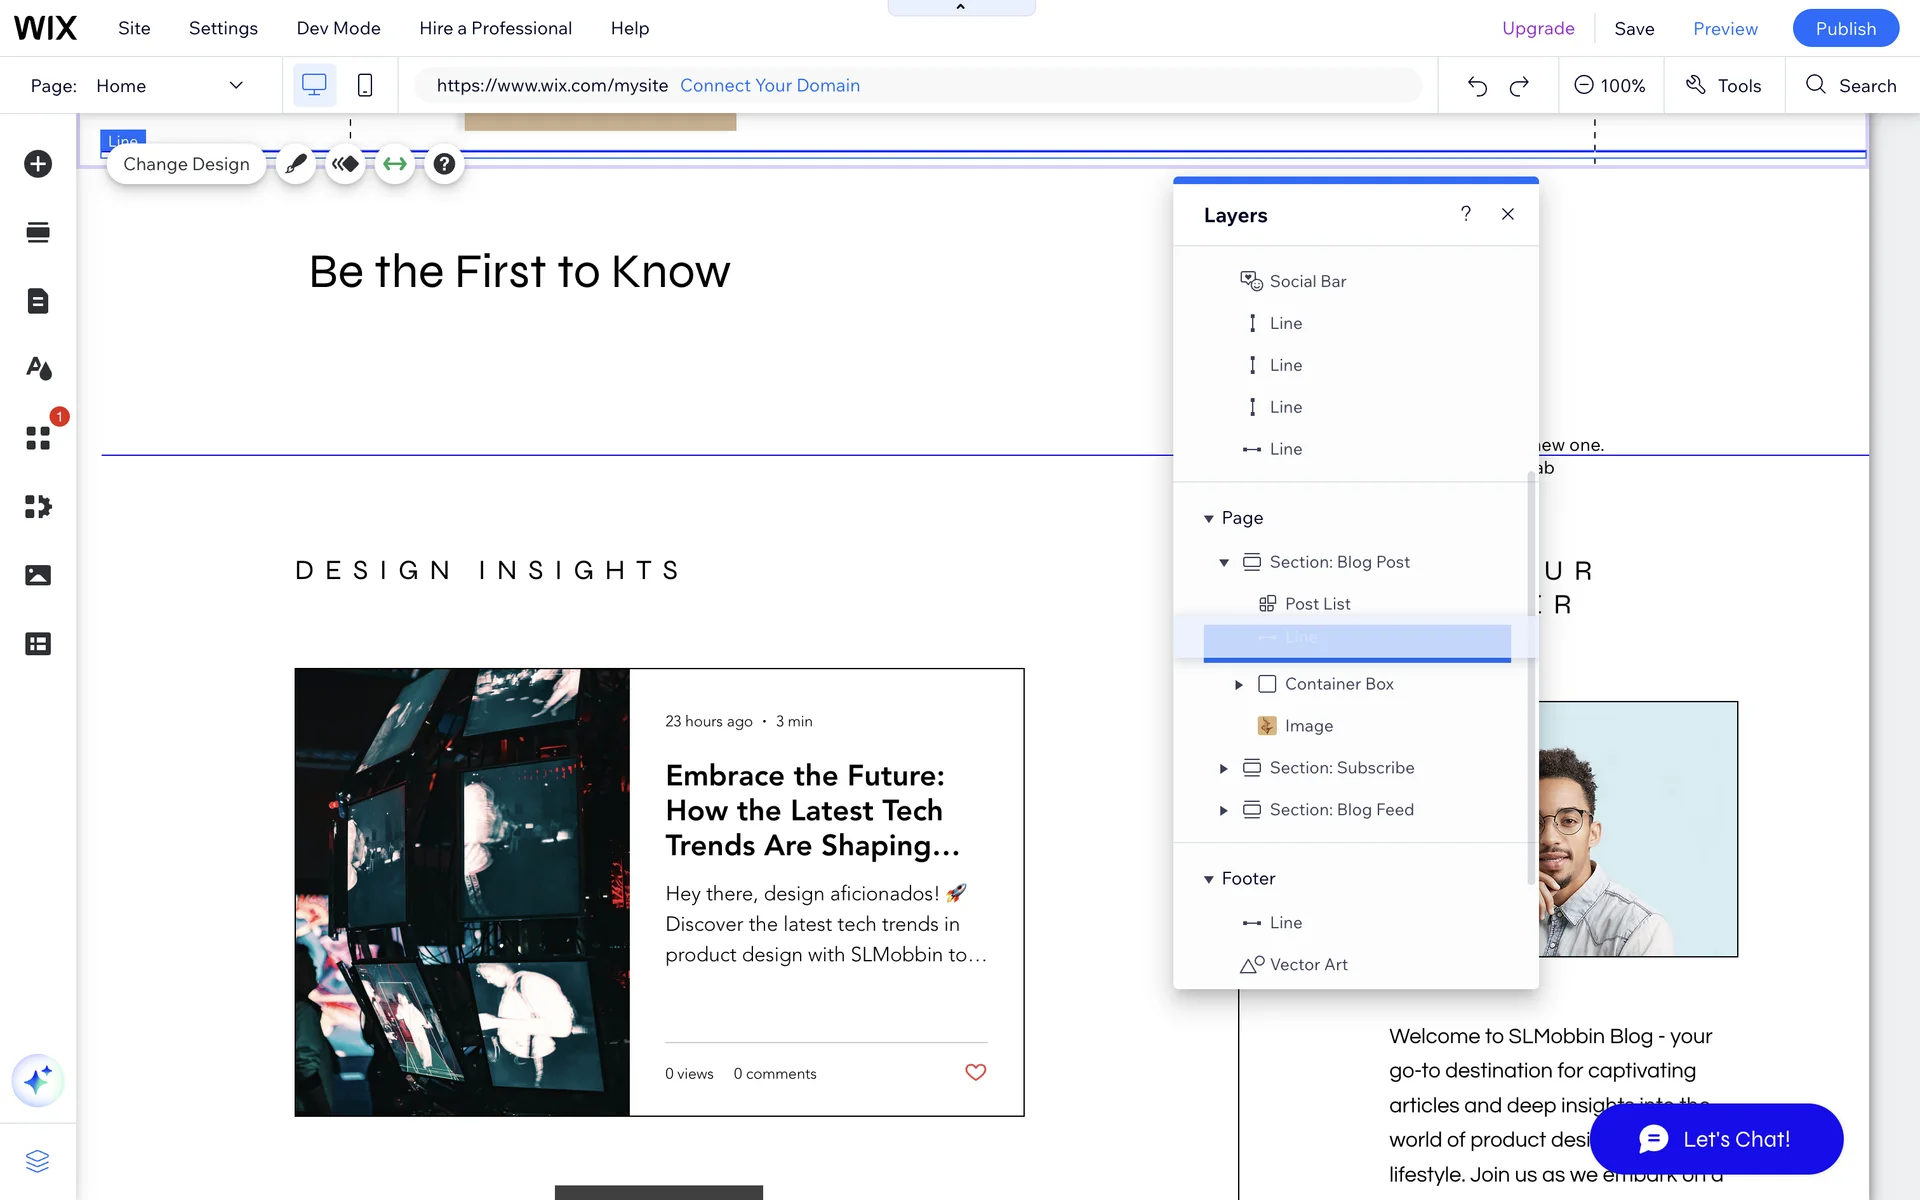Open the Layers icon in the bottom left
This screenshot has height=1200, width=1920.
(x=38, y=1161)
